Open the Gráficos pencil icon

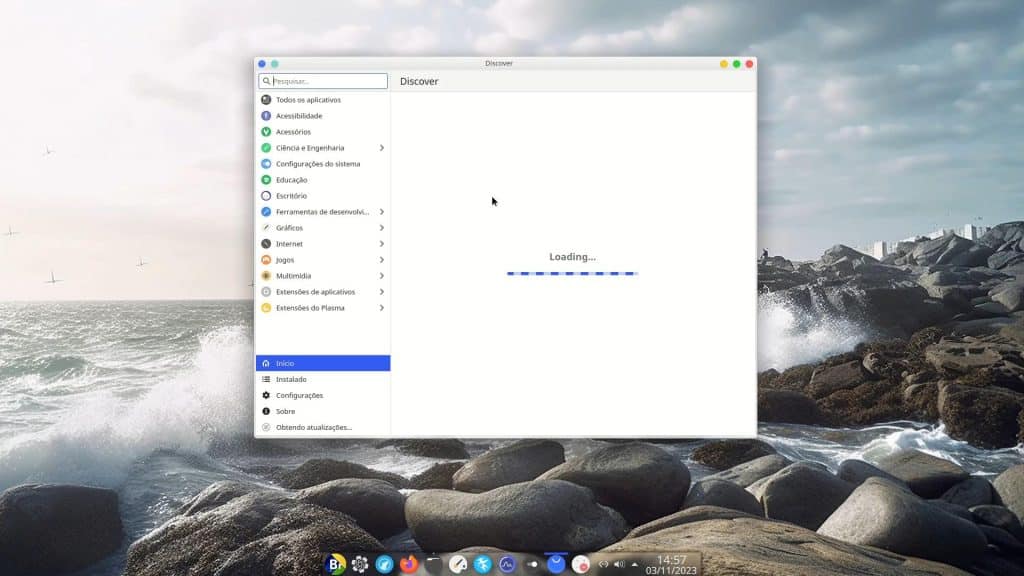click(267, 227)
